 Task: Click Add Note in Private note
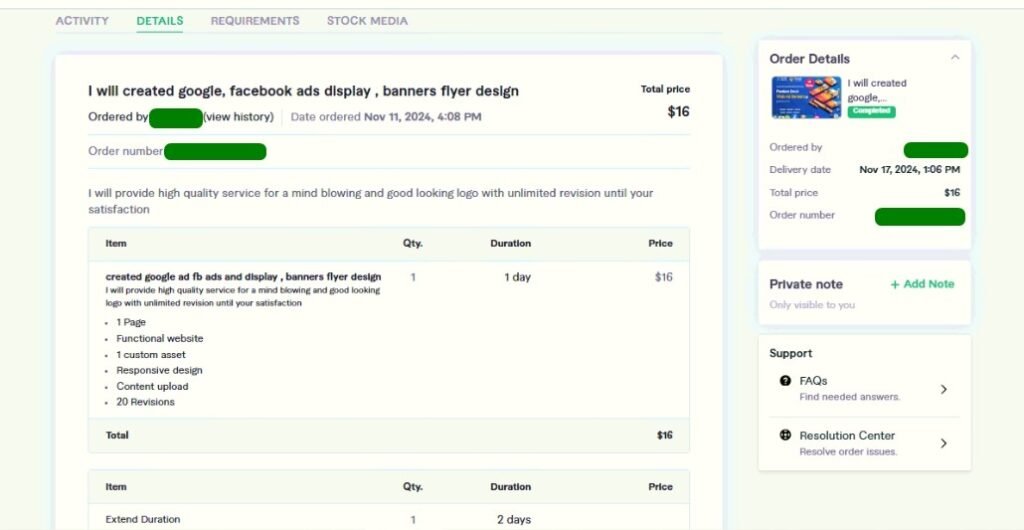click(x=928, y=284)
